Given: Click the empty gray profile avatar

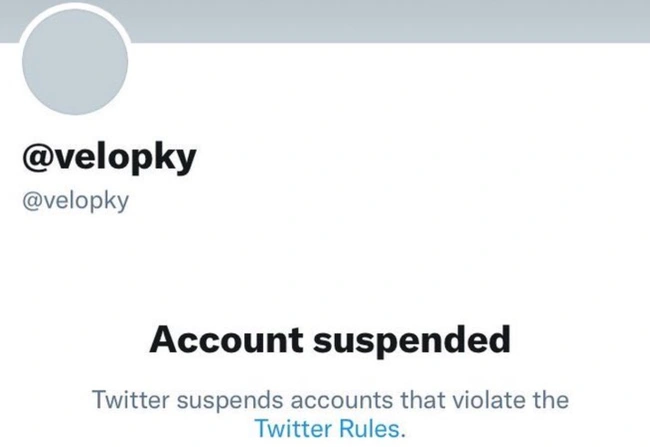Looking at the screenshot, I should [x=77, y=60].
